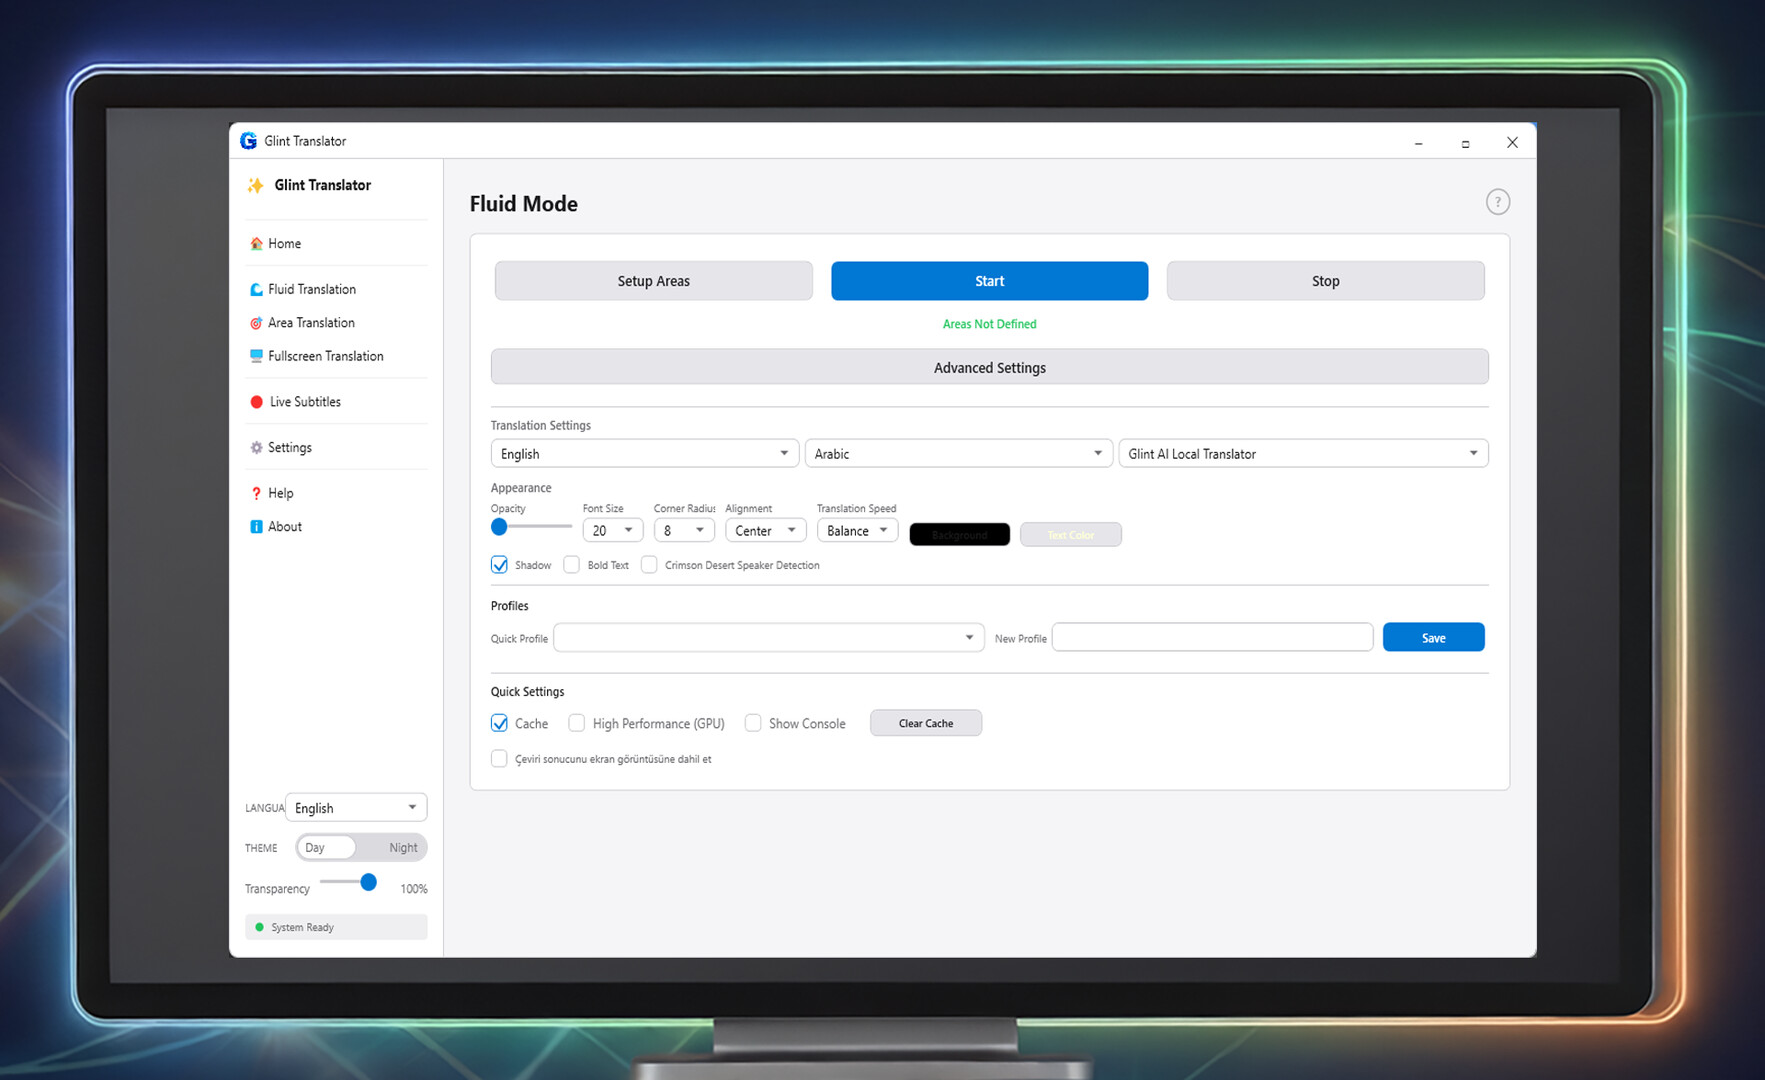The image size is (1765, 1080).
Task: Save the new profile
Action: [x=1434, y=638]
